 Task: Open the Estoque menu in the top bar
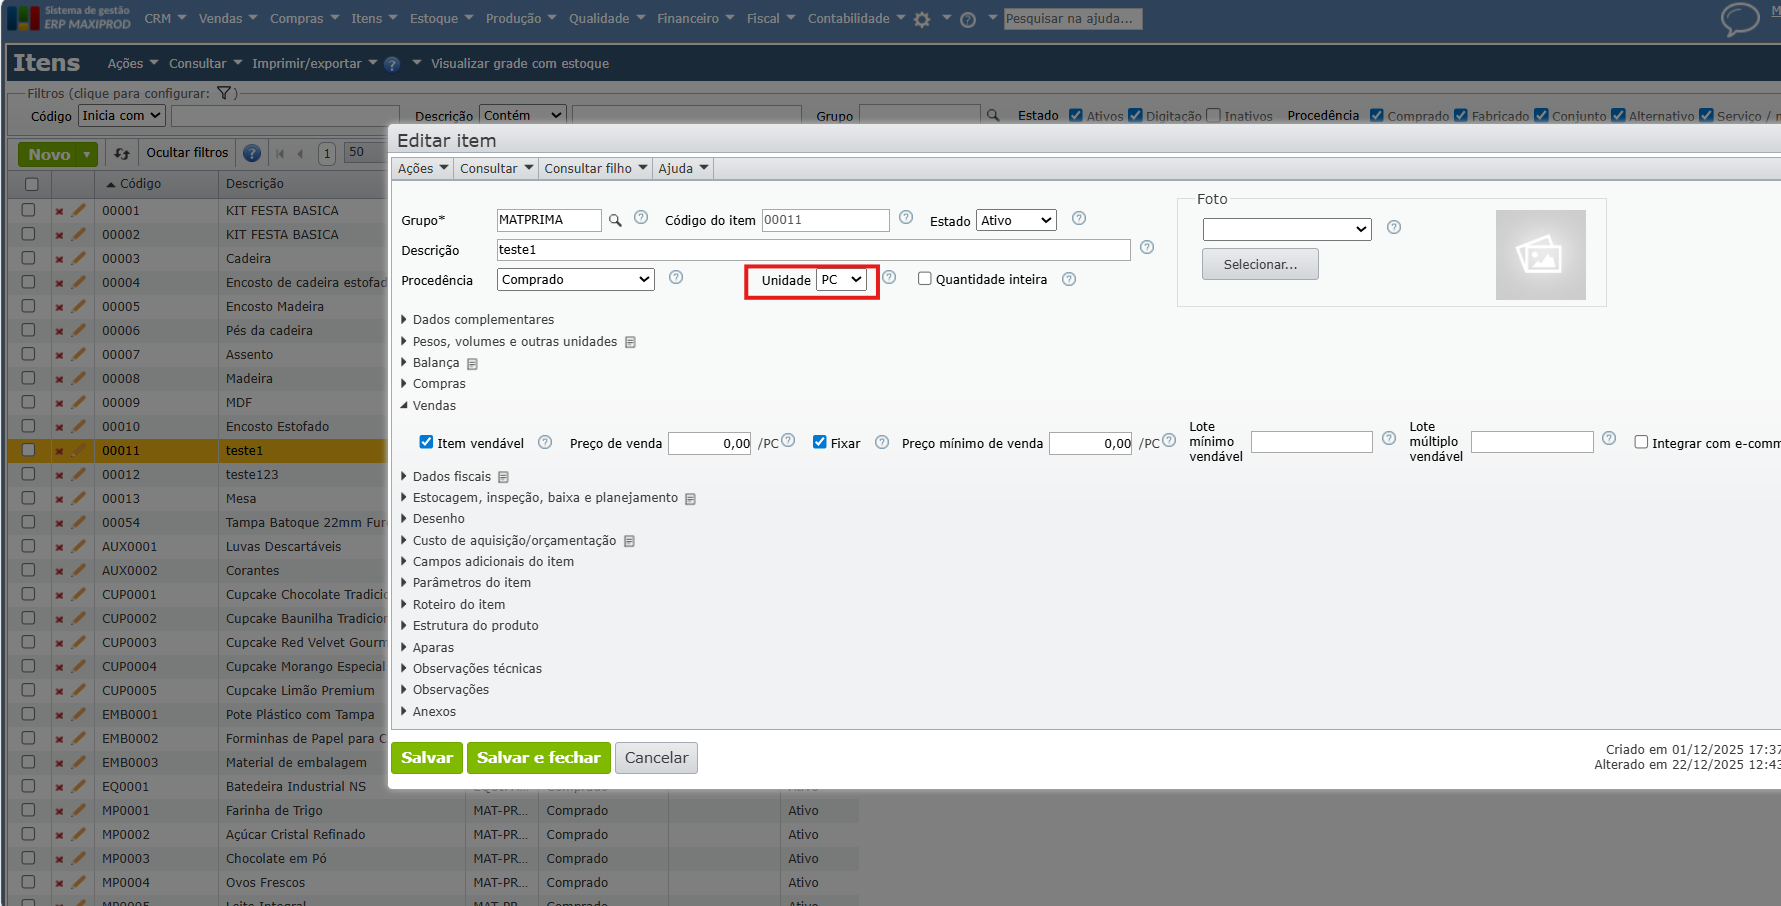tap(441, 19)
